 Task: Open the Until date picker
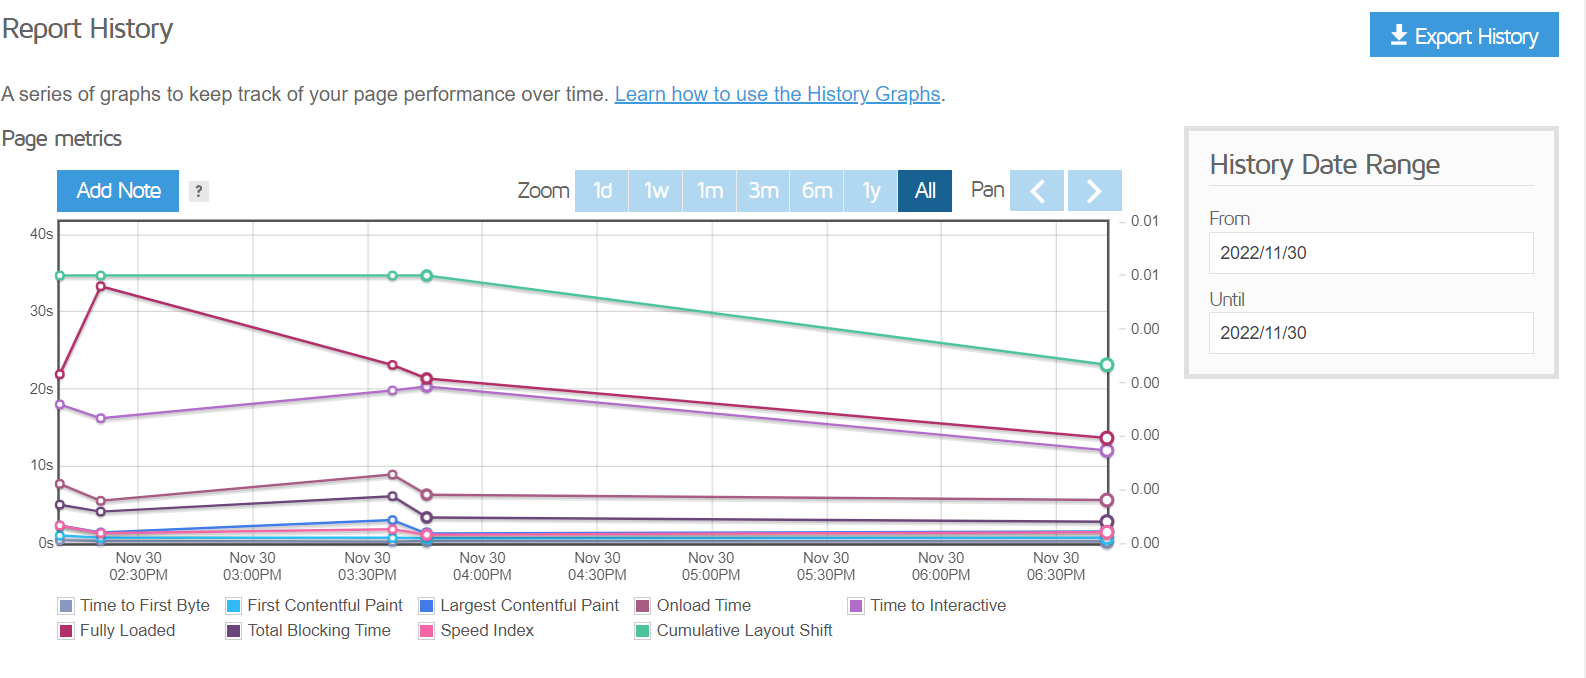pyautogui.click(x=1371, y=333)
